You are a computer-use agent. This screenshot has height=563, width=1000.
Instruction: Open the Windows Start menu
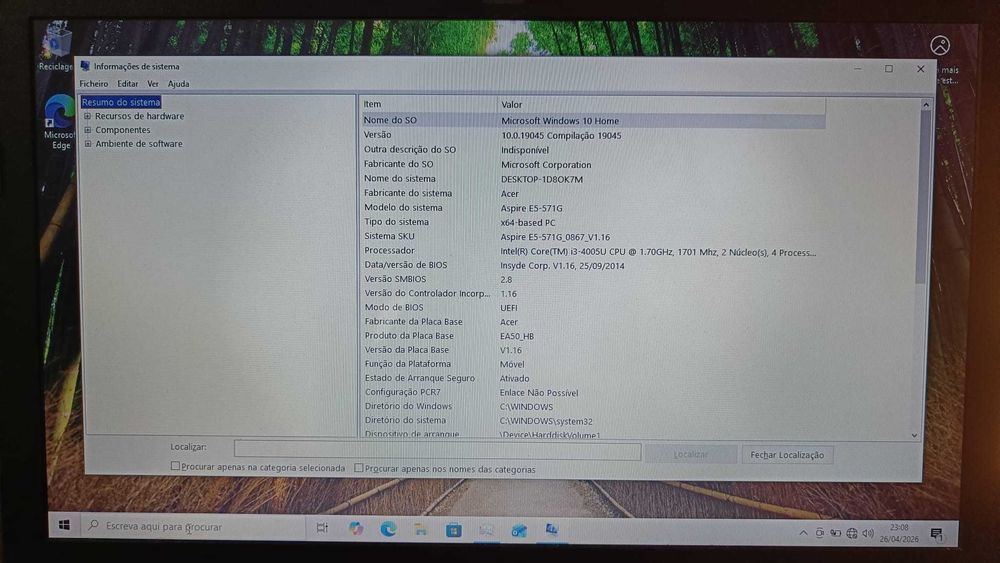tap(64, 525)
